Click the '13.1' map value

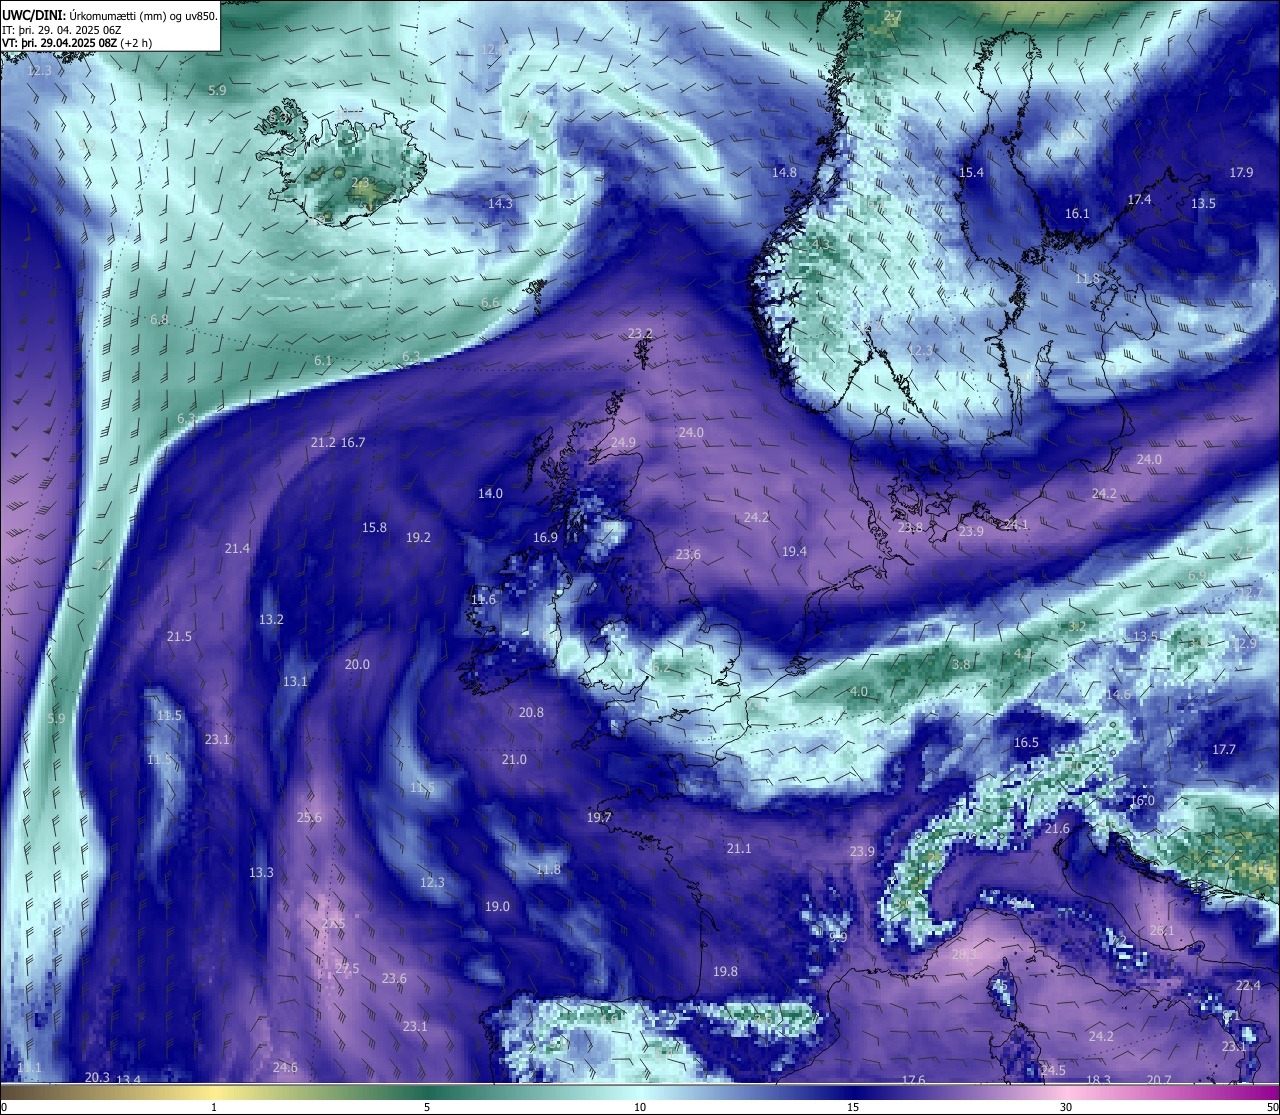tap(295, 681)
